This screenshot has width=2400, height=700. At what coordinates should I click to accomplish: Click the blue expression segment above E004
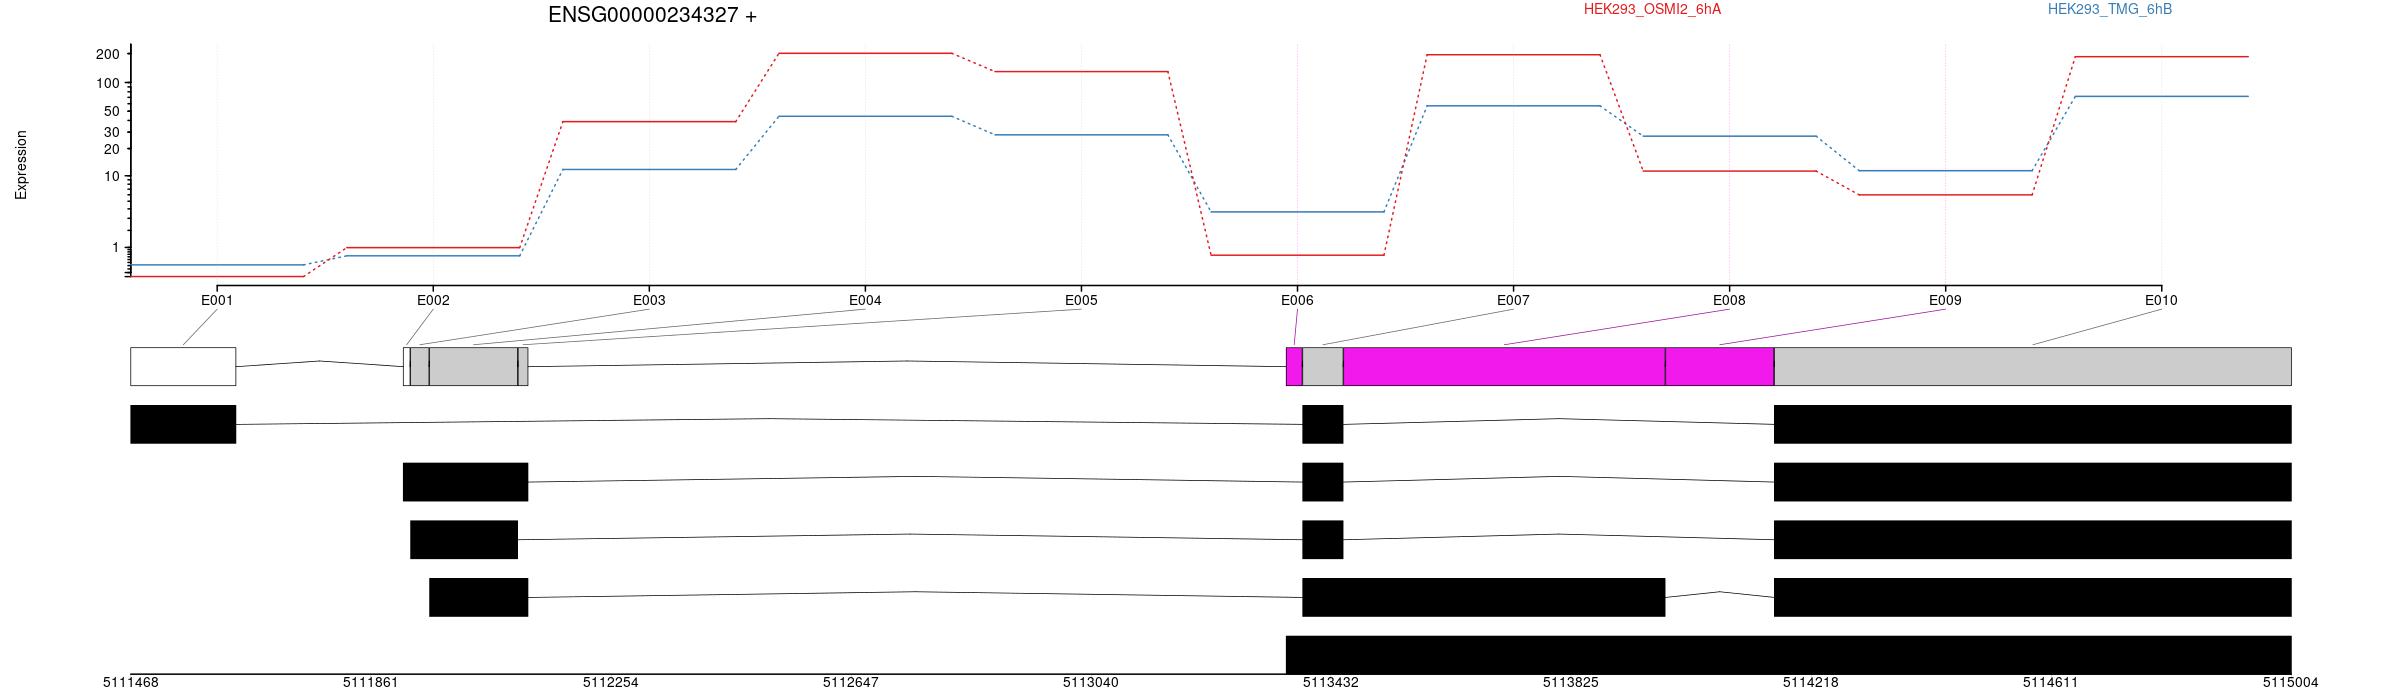pos(865,116)
